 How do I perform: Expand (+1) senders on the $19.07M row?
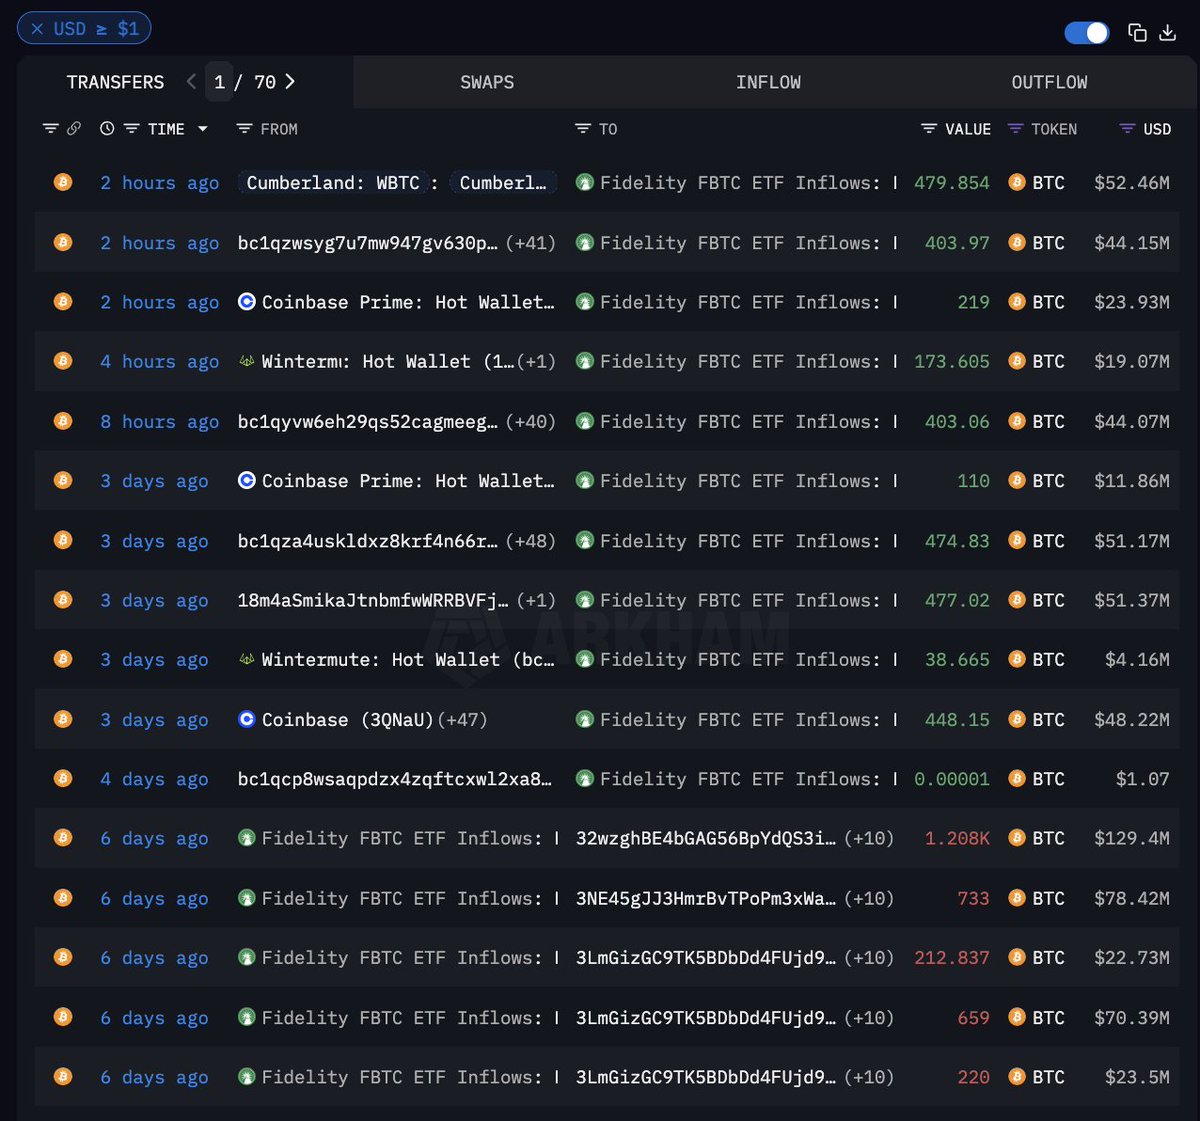point(536,362)
